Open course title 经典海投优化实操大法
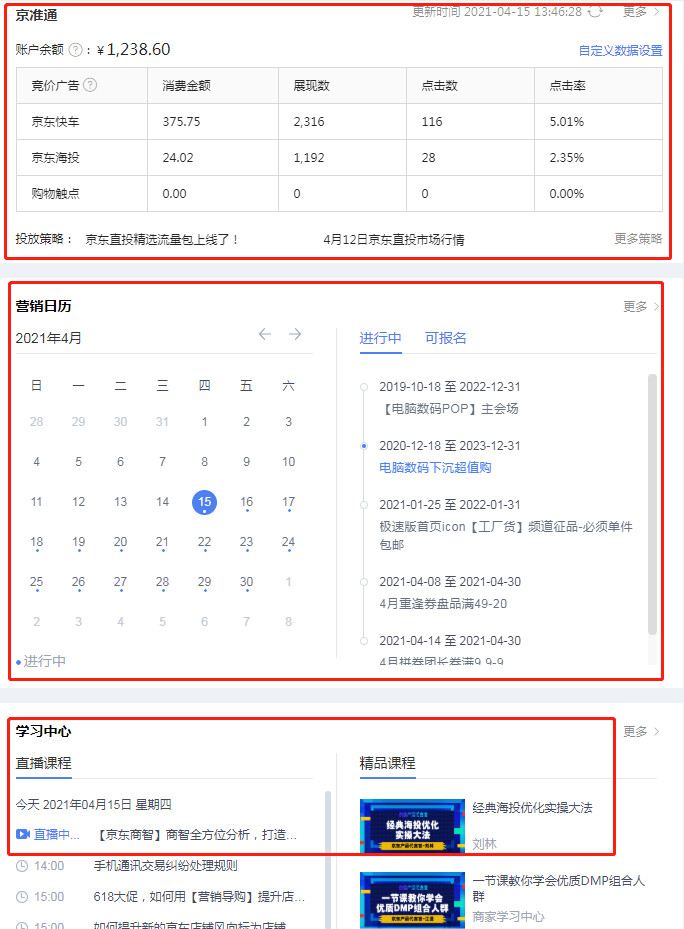The height and width of the screenshot is (929, 684). (x=532, y=808)
